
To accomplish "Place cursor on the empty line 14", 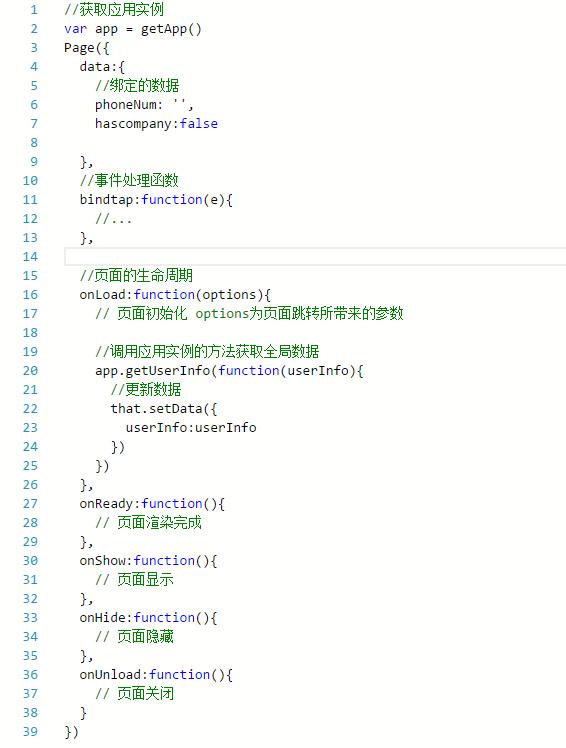I will pyautogui.click(x=315, y=257).
